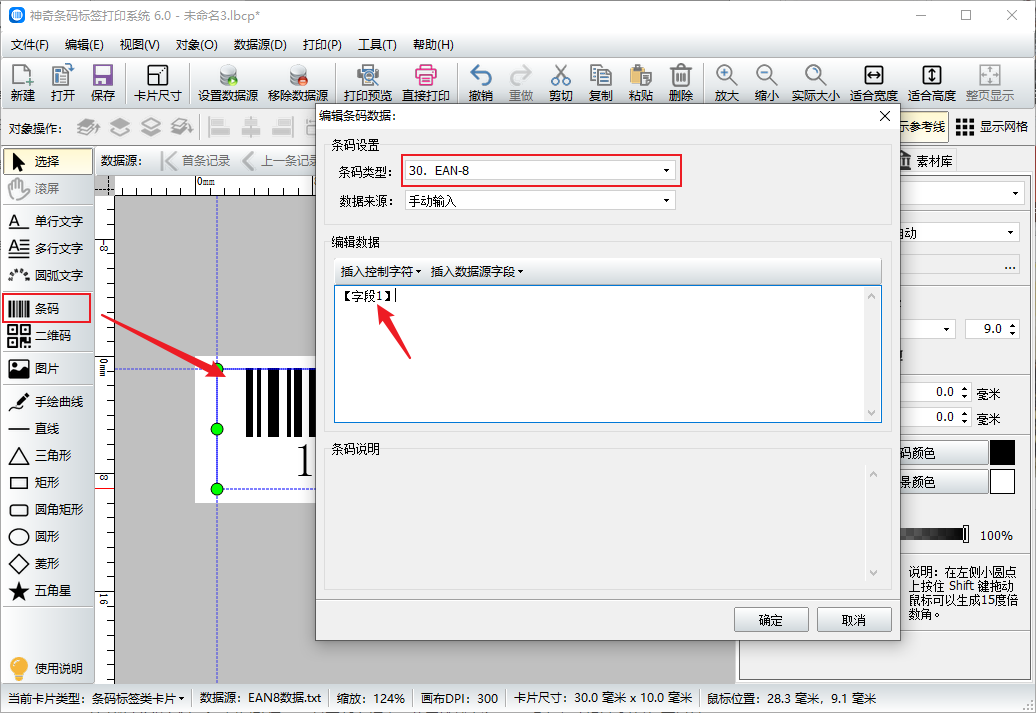
Task: Open 插入控制字符 dropdown
Action: coord(381,272)
